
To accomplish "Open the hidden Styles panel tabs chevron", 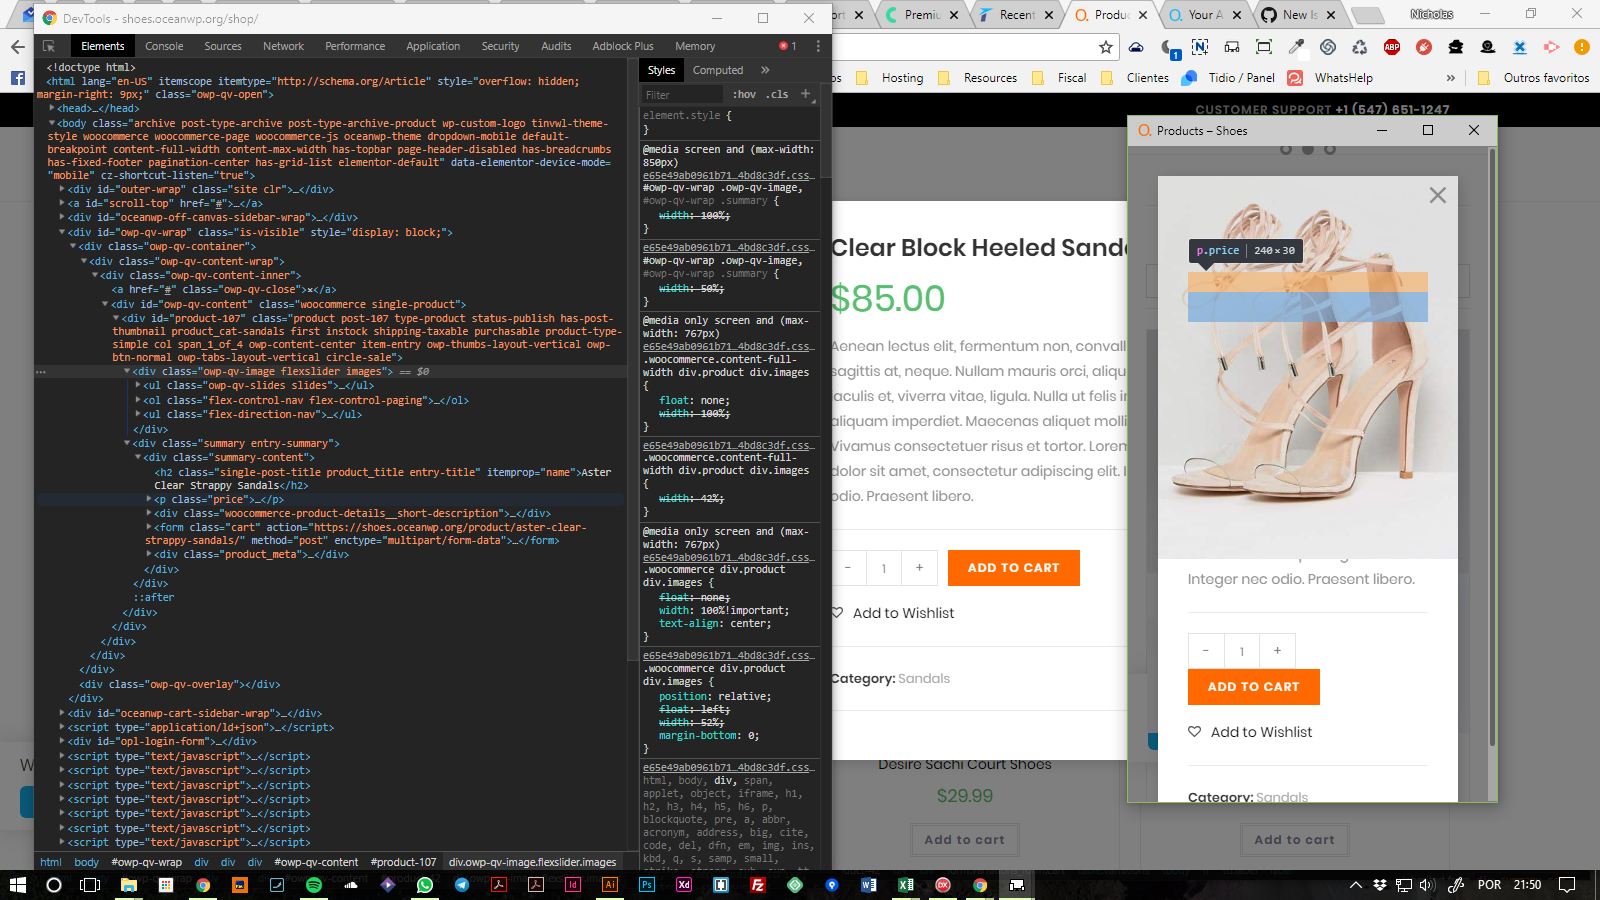I will click(765, 70).
